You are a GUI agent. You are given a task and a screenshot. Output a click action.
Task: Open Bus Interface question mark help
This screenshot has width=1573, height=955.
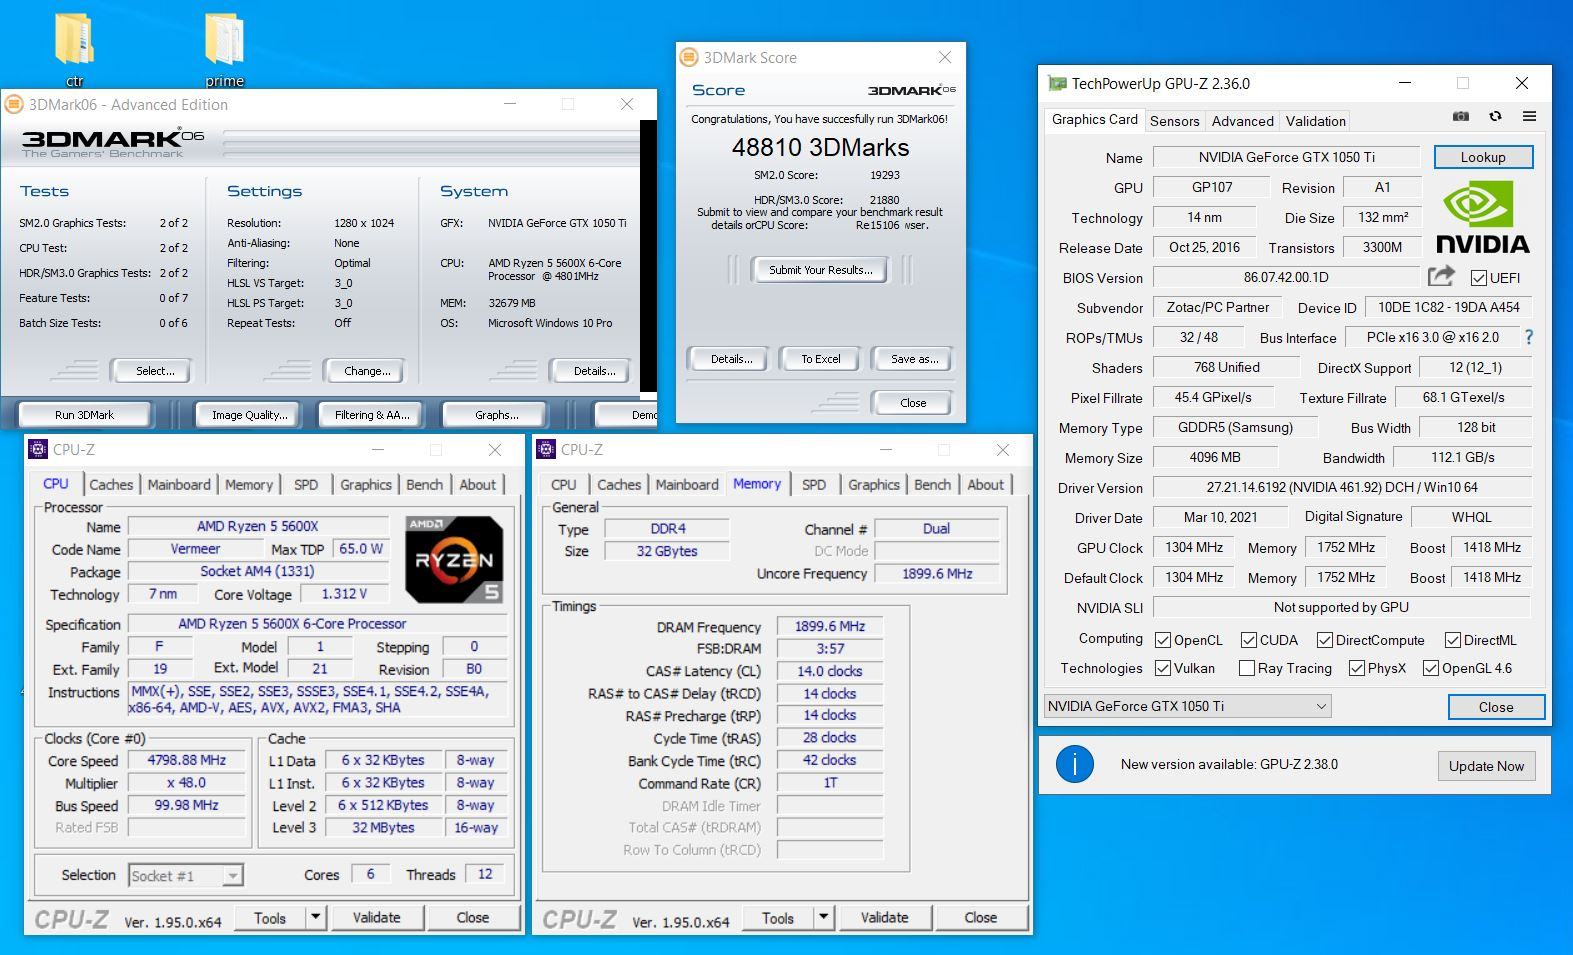[x=1528, y=338]
